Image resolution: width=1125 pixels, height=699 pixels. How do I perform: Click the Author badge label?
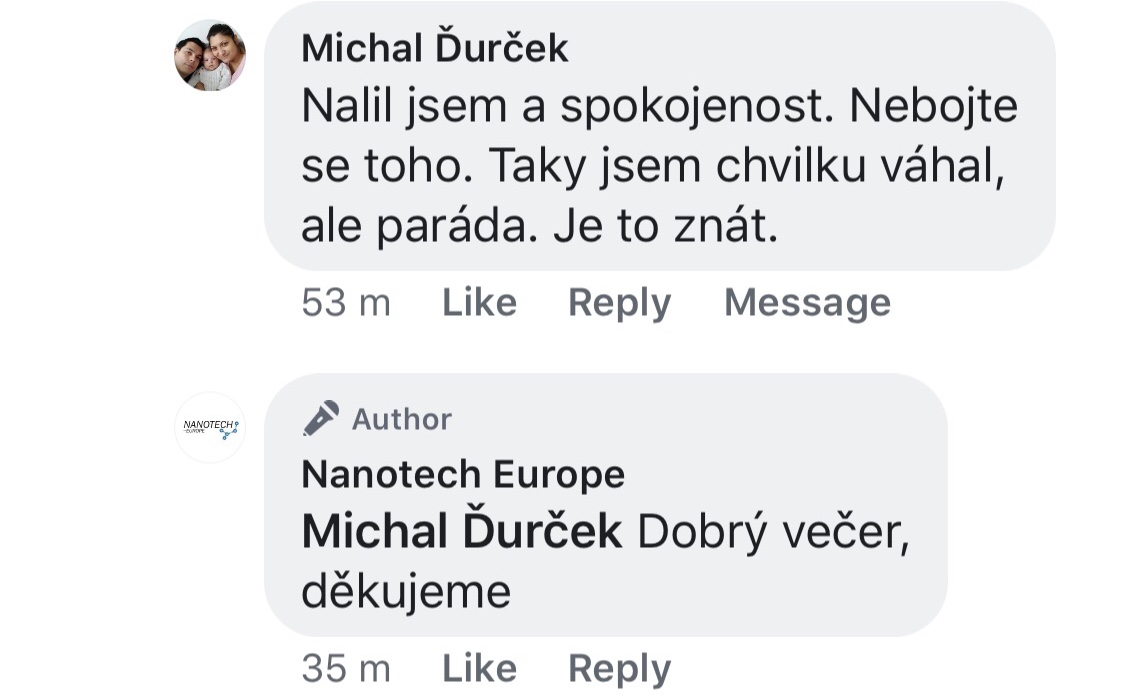pyautogui.click(x=401, y=419)
